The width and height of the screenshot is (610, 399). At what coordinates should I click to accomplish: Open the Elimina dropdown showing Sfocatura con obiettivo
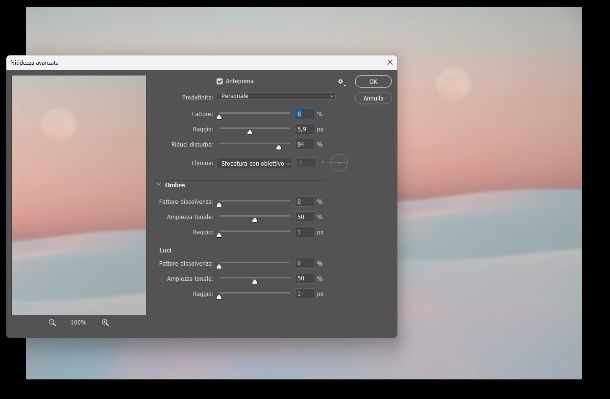pyautogui.click(x=255, y=164)
